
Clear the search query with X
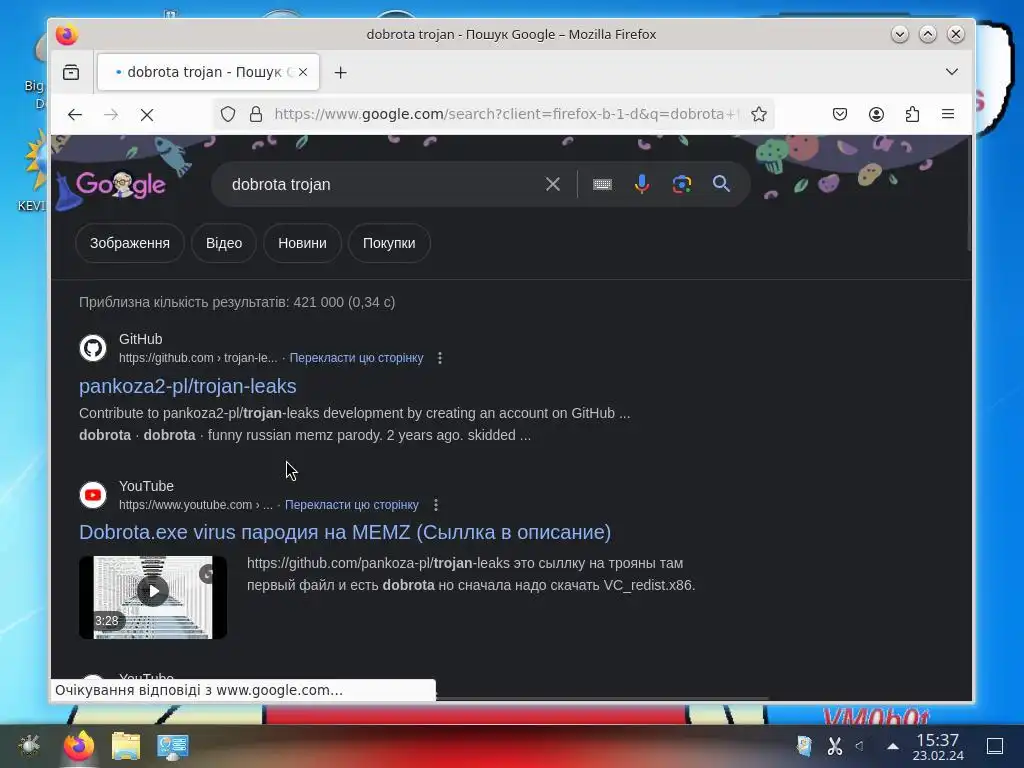pyautogui.click(x=553, y=184)
